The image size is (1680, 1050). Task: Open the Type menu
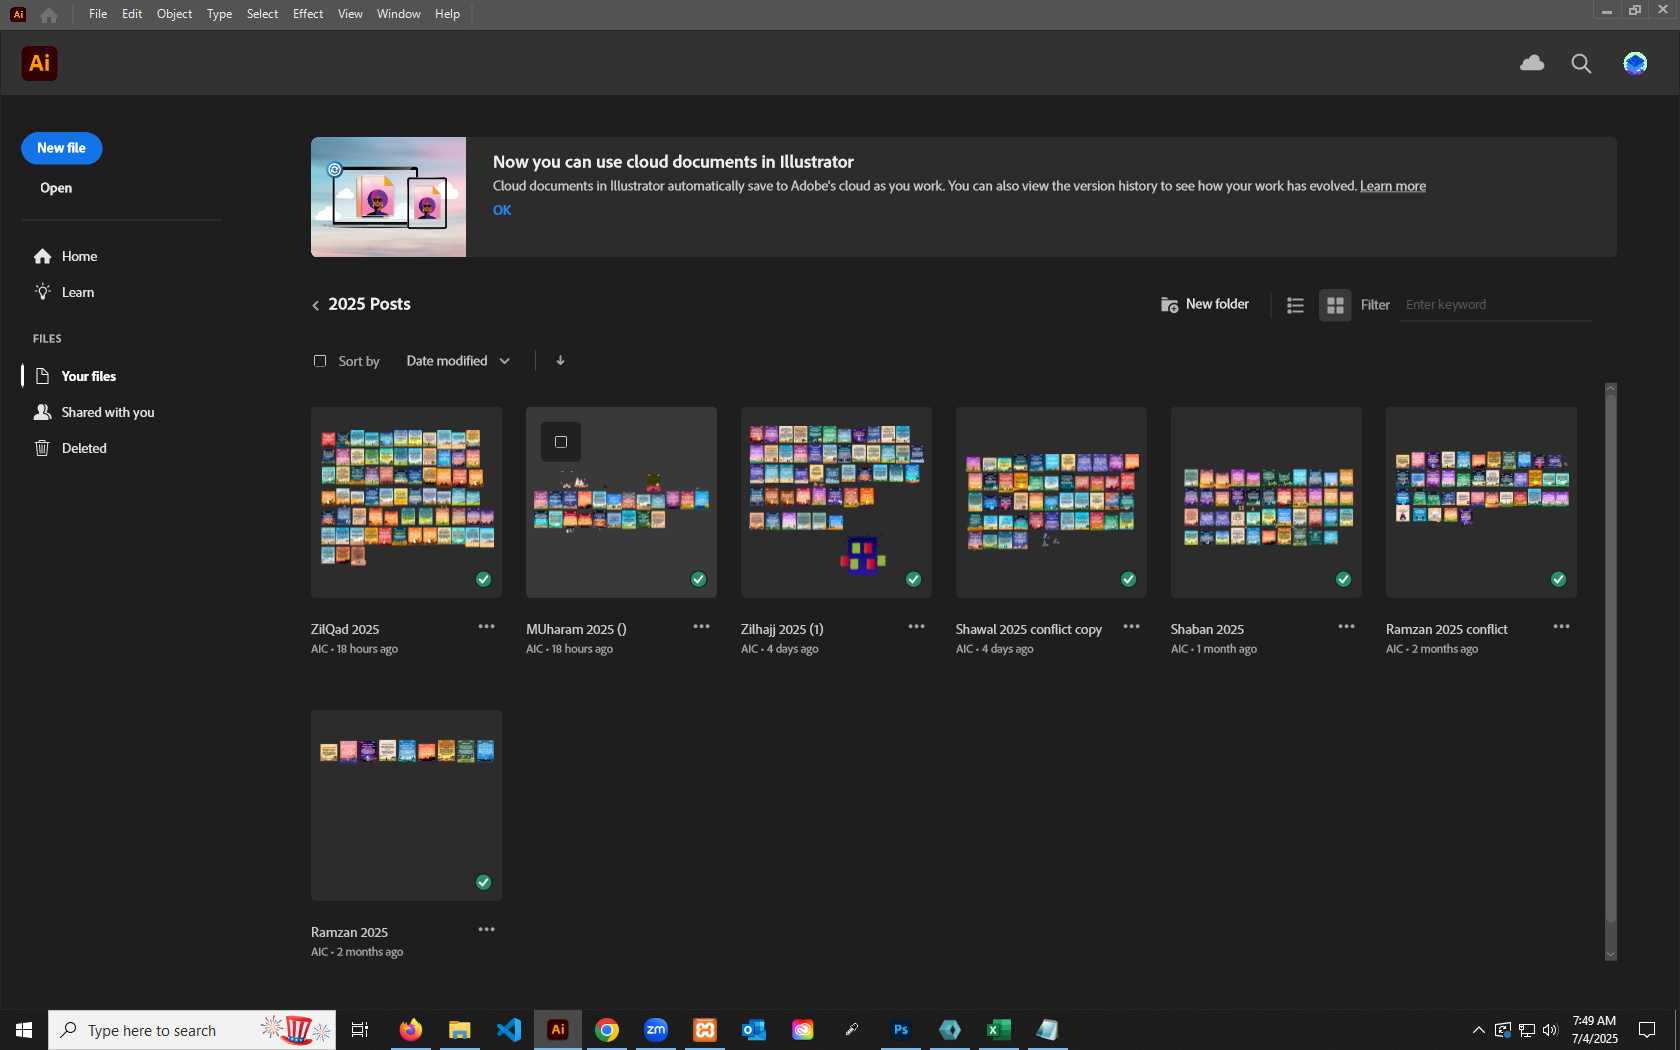pos(219,14)
